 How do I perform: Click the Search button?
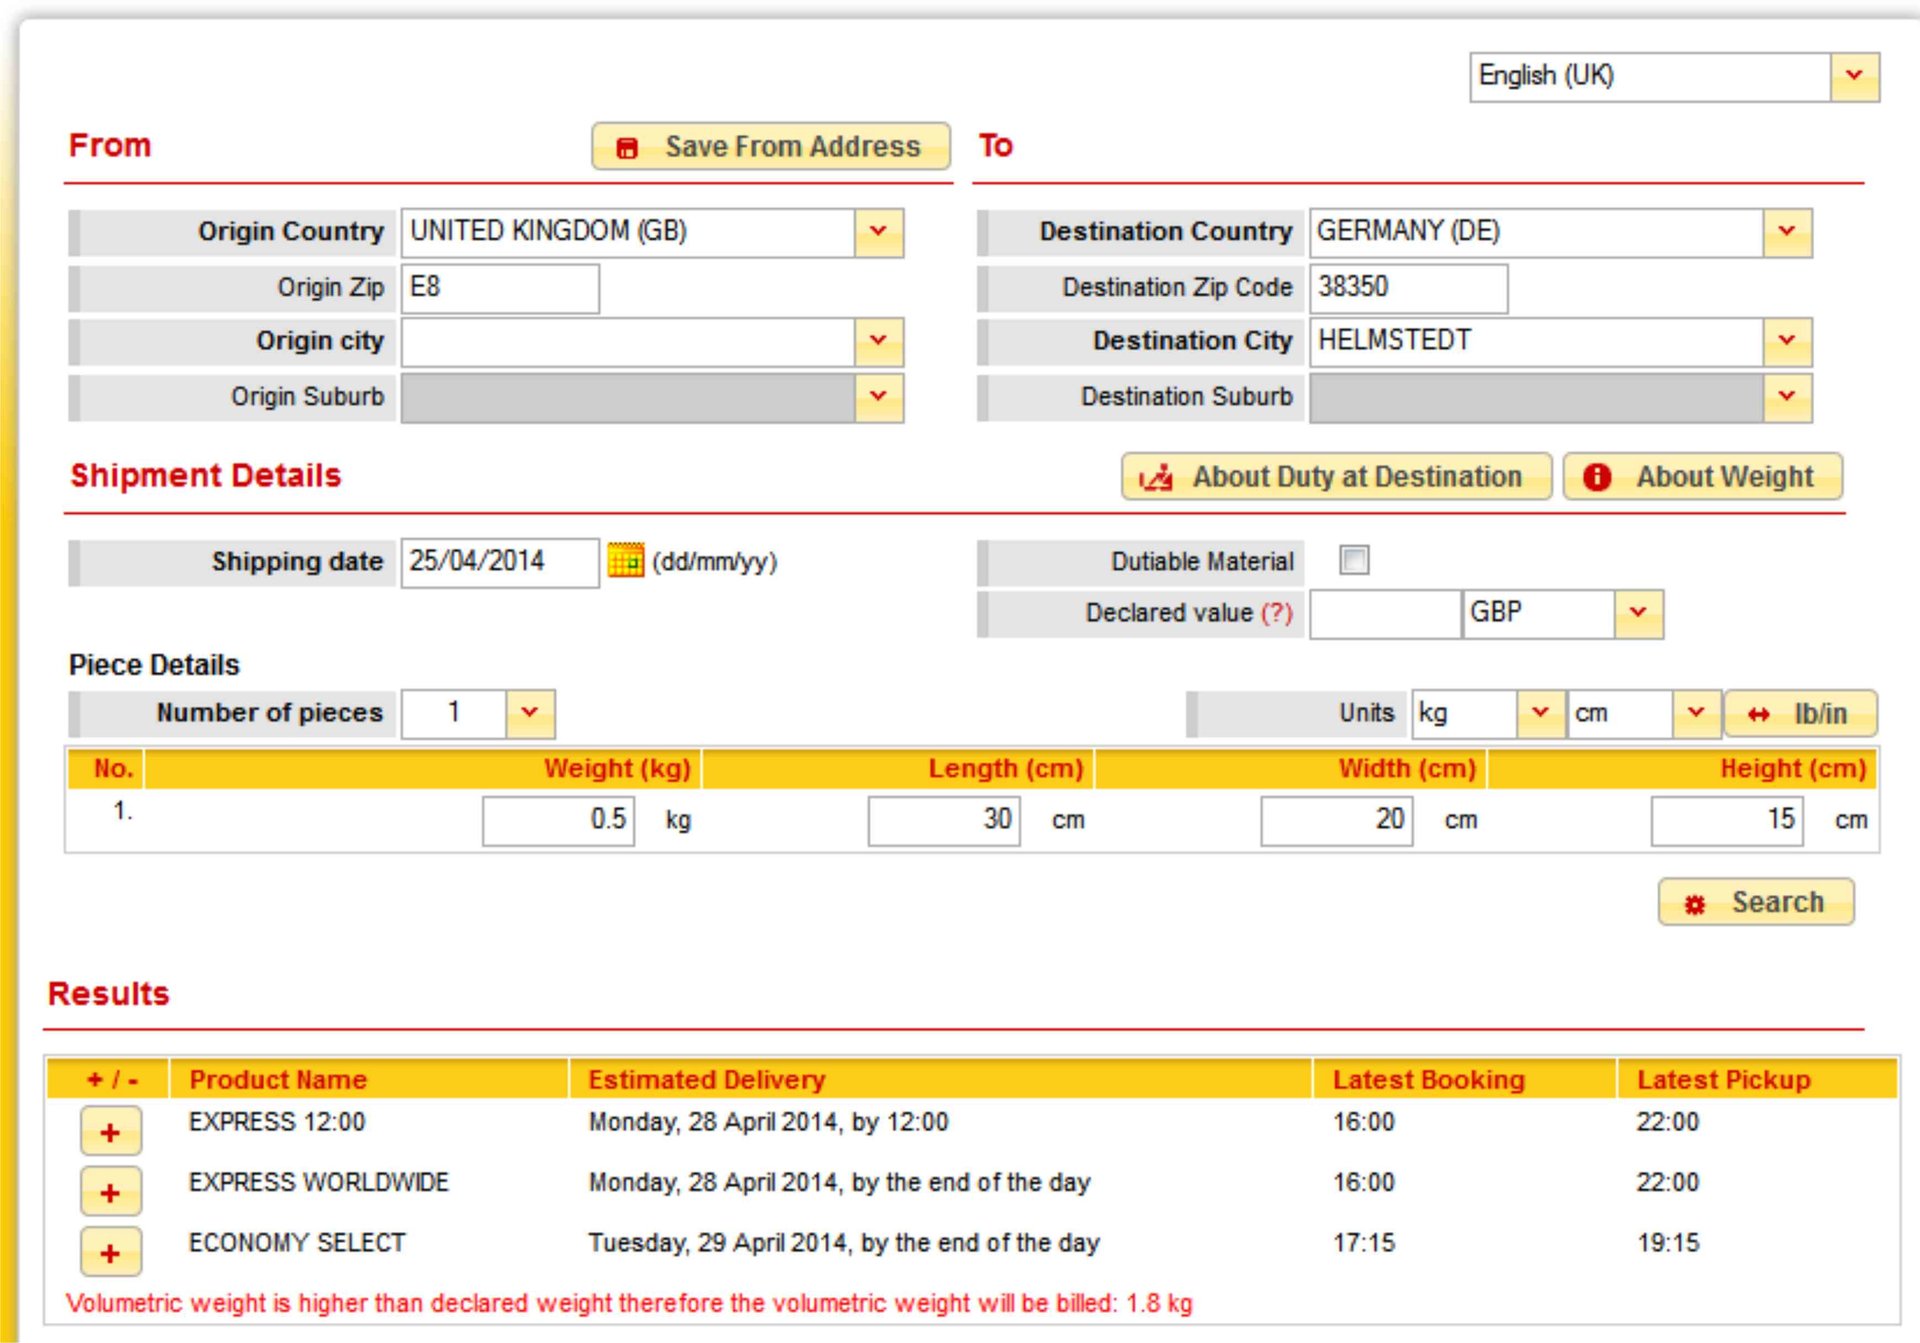[1756, 901]
